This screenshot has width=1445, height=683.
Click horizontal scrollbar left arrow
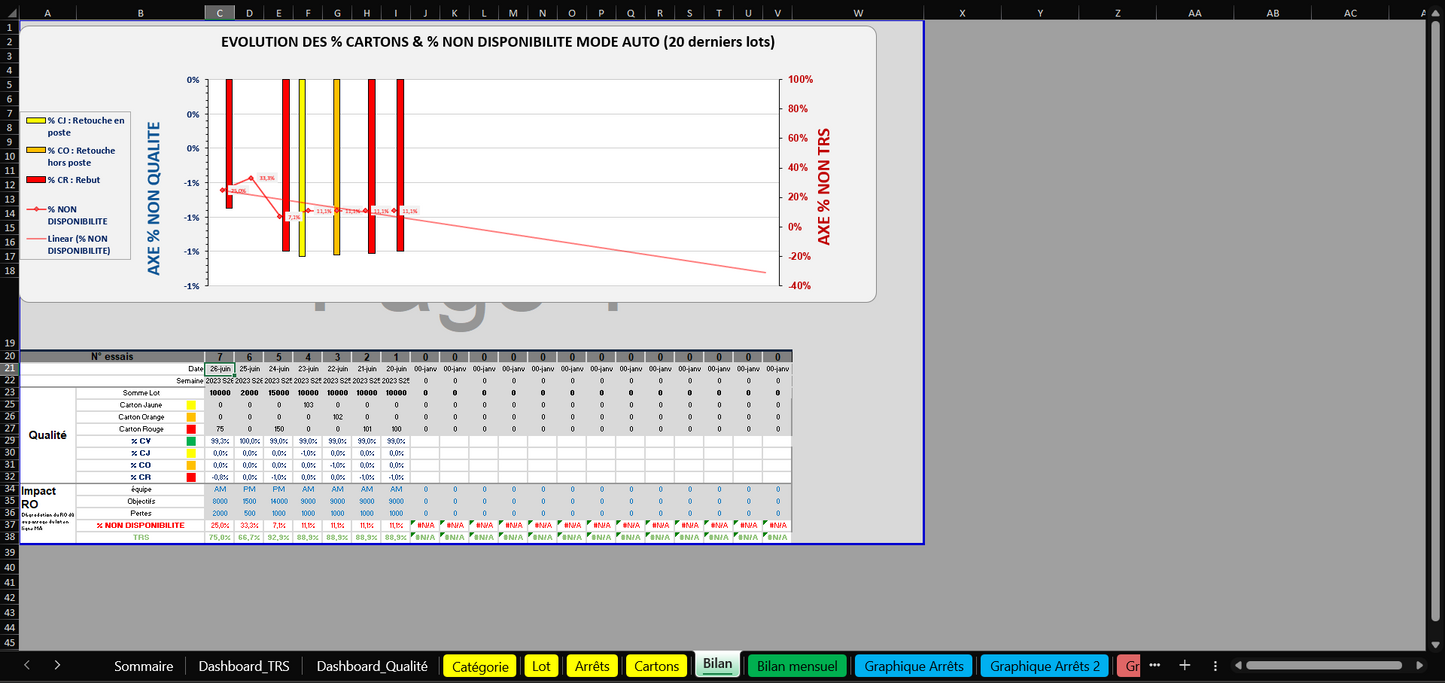pos(1237,665)
